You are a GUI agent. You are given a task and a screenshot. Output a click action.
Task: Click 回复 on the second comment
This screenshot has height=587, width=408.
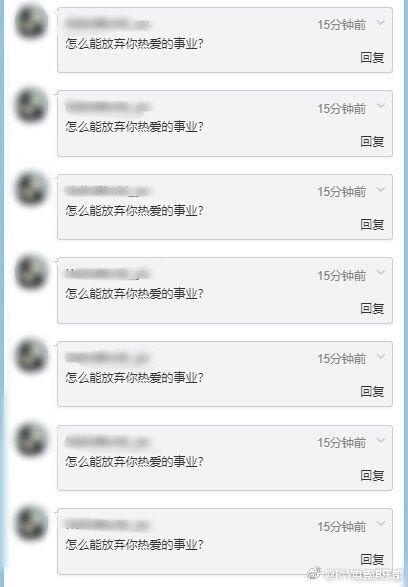click(x=372, y=142)
